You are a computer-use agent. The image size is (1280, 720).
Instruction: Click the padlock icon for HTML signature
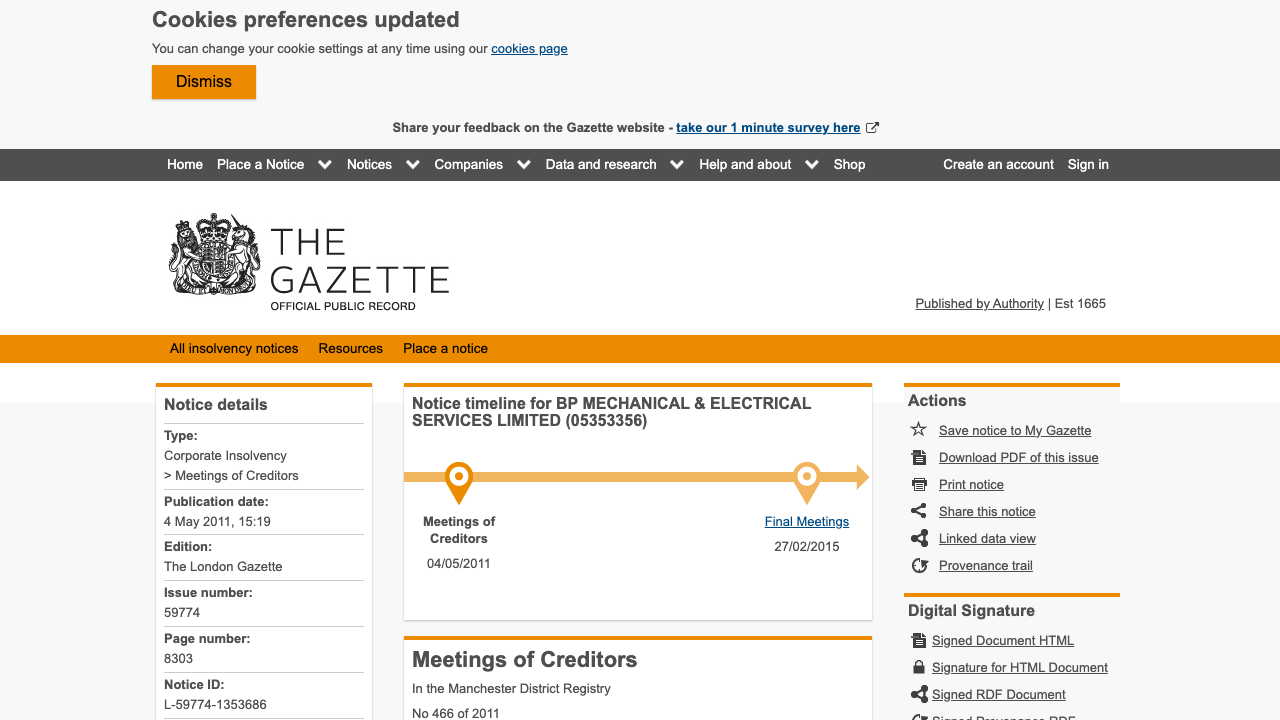[919, 667]
